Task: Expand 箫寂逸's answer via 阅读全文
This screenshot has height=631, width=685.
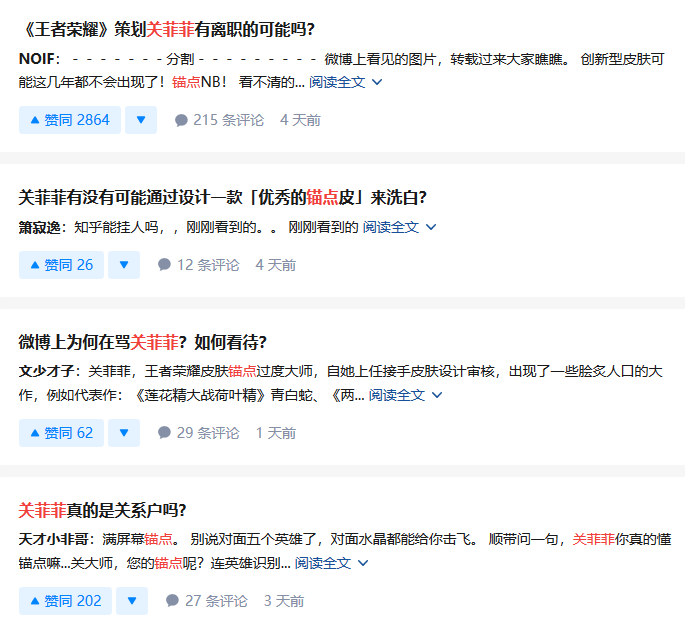Action: 399,227
